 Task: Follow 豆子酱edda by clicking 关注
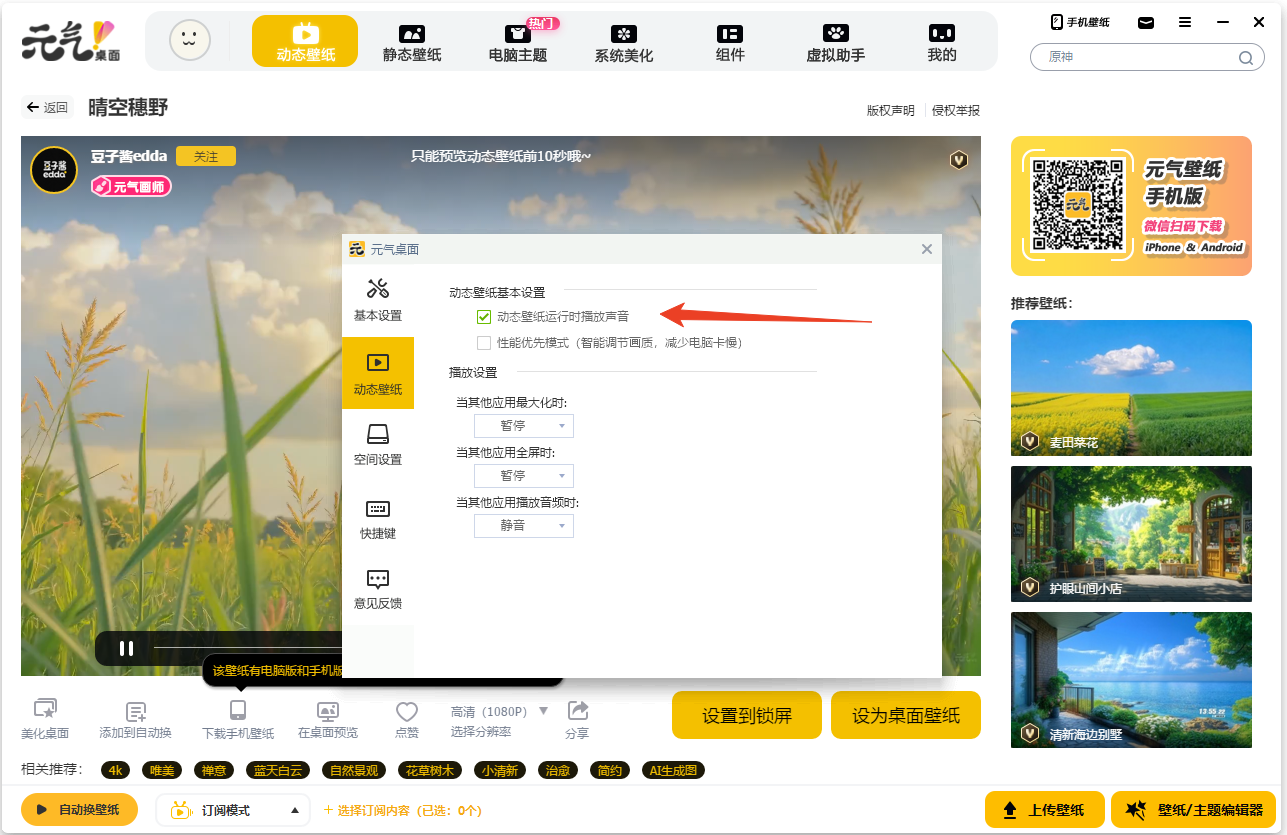[205, 156]
